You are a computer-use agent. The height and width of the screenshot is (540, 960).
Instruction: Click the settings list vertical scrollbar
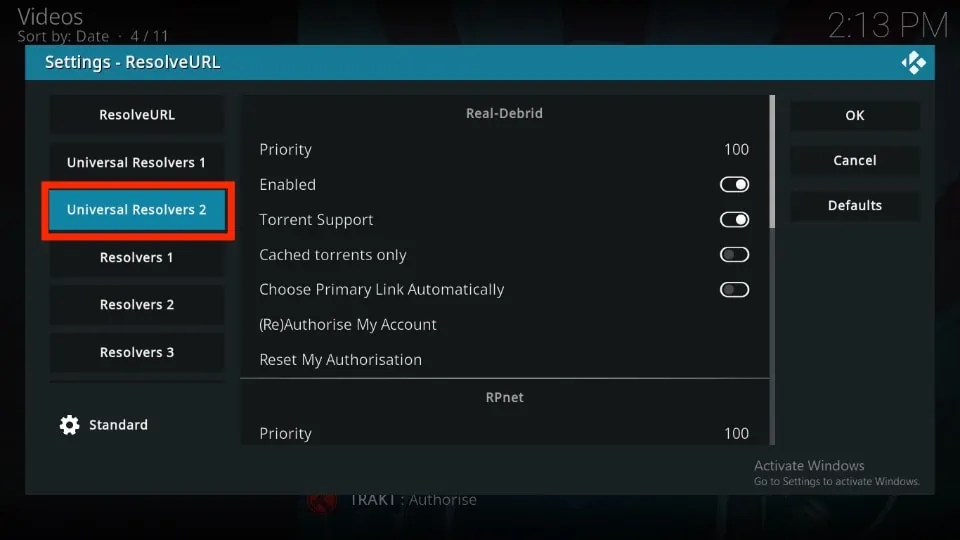click(772, 269)
